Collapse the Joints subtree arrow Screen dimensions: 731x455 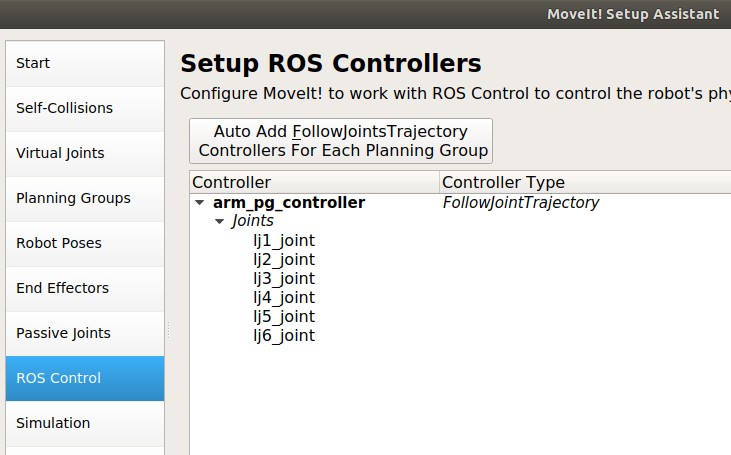(x=220, y=221)
